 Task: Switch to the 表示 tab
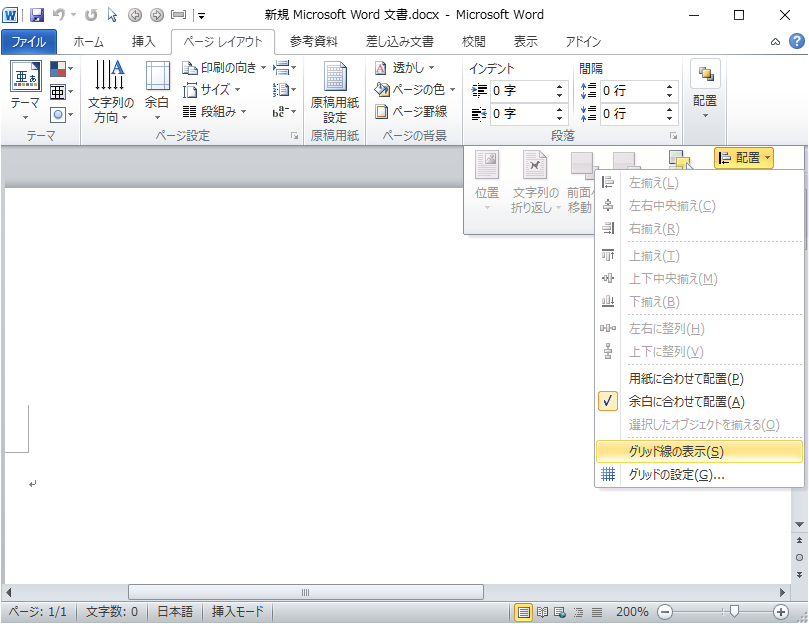click(x=526, y=42)
